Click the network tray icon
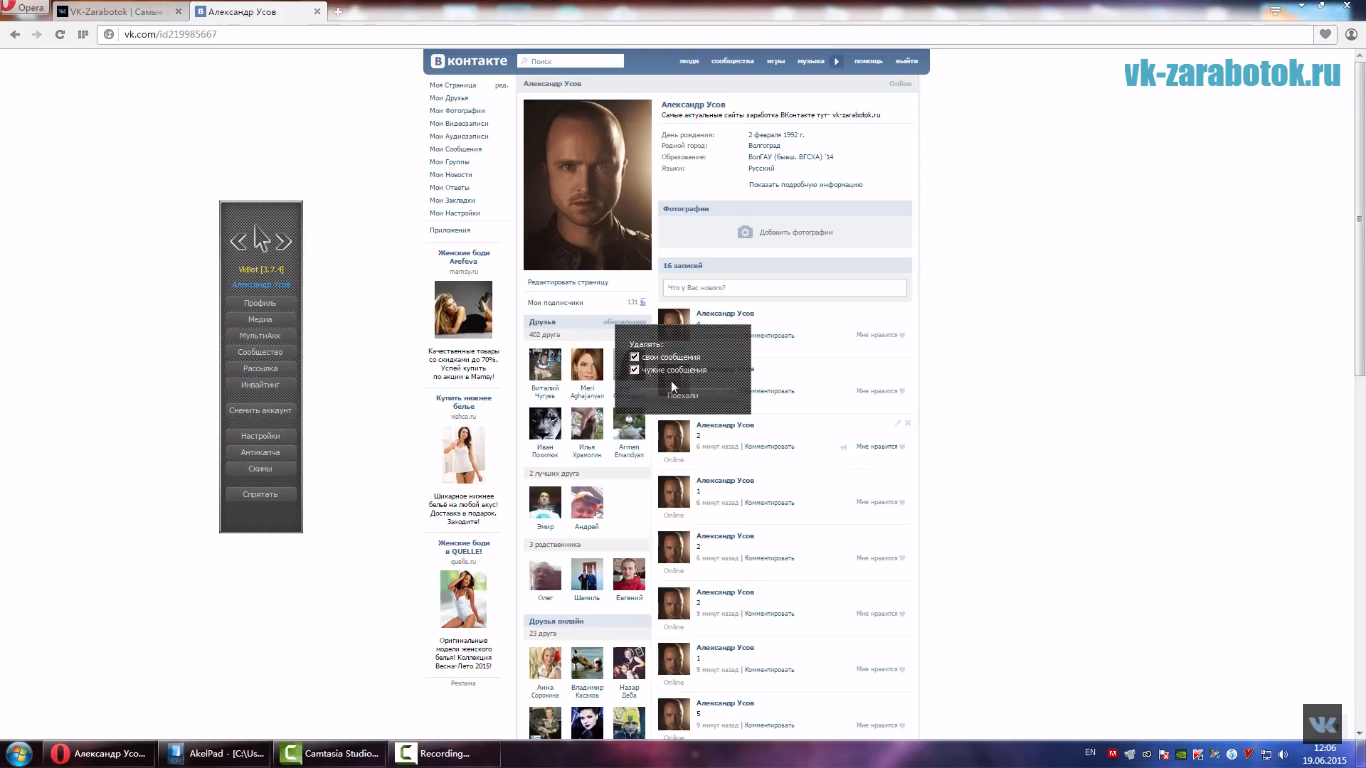Image resolution: width=1366 pixels, height=768 pixels. click(x=1266, y=754)
